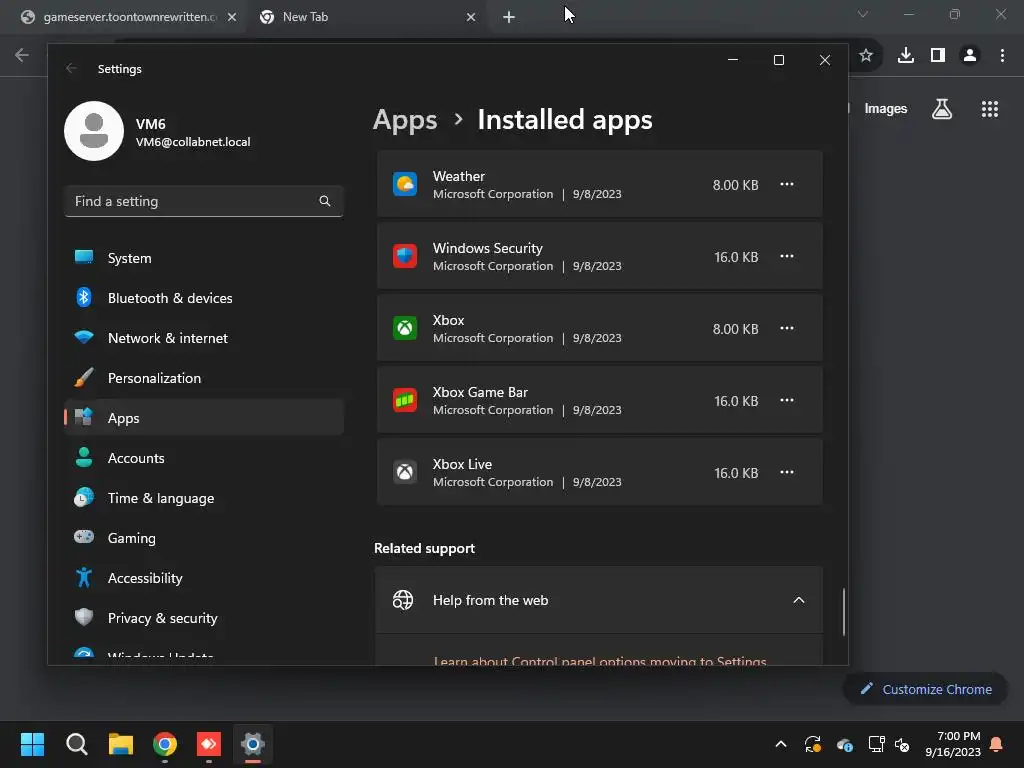This screenshot has height=768, width=1024.
Task: Open Time & language settings
Action: click(x=204, y=498)
